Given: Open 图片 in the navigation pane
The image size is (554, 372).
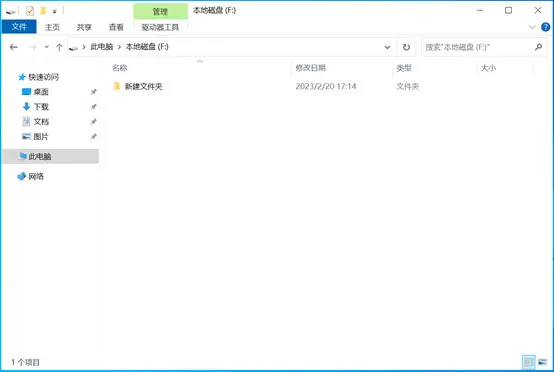Looking at the screenshot, I should point(41,136).
